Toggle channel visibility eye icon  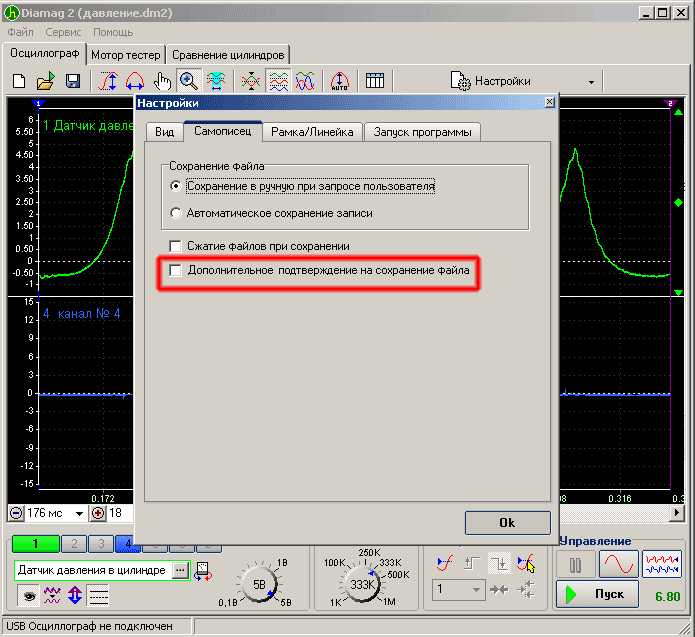29,595
